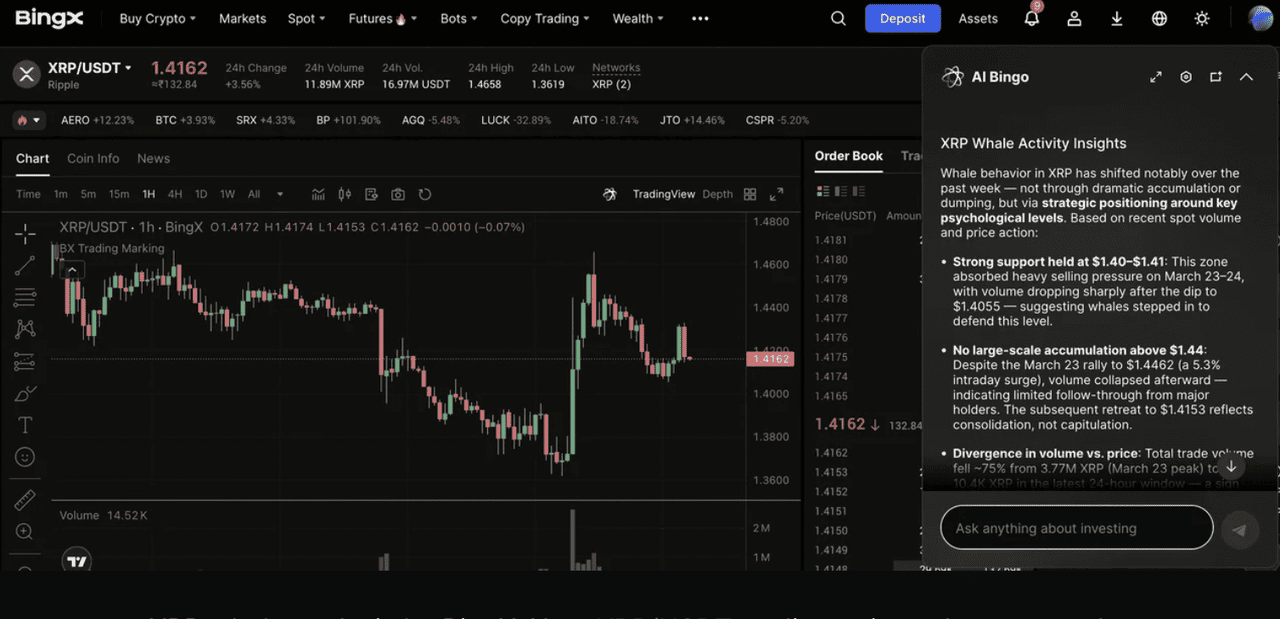
Task: Open the News tab
Action: 153,158
